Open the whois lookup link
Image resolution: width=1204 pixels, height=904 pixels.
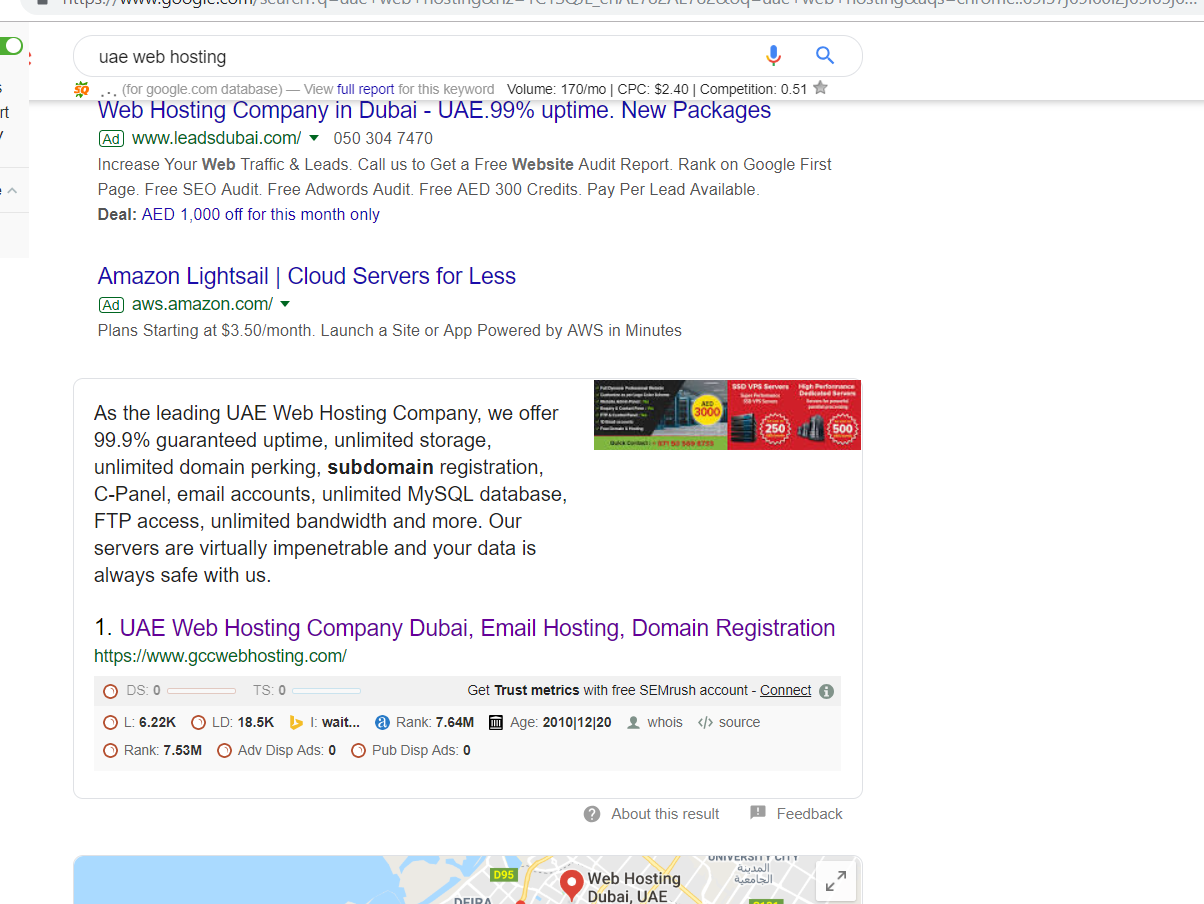click(x=665, y=722)
